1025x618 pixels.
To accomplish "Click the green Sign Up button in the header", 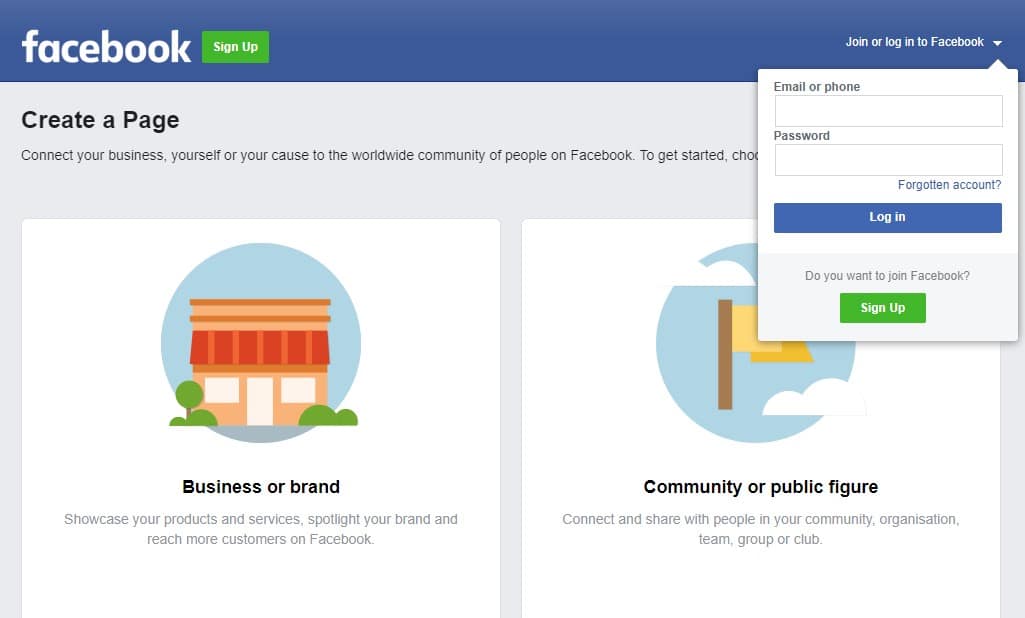I will pos(235,46).
